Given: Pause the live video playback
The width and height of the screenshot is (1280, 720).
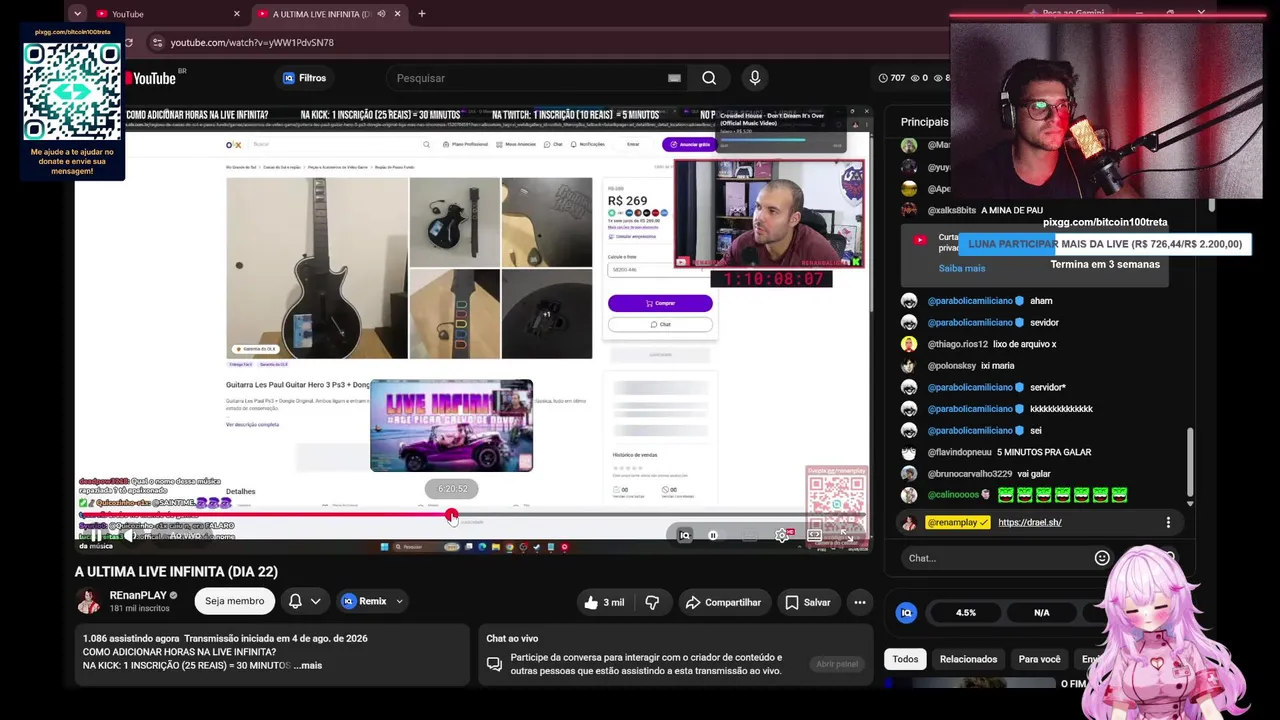Looking at the screenshot, I should coord(95,535).
